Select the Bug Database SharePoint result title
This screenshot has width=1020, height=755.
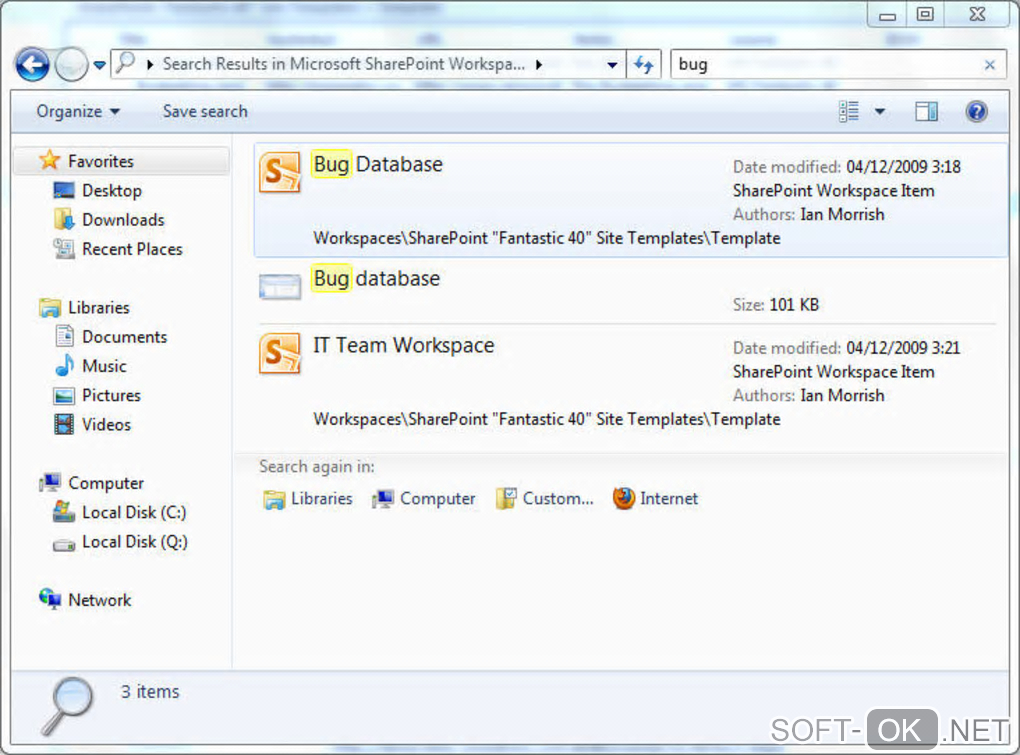(x=377, y=165)
